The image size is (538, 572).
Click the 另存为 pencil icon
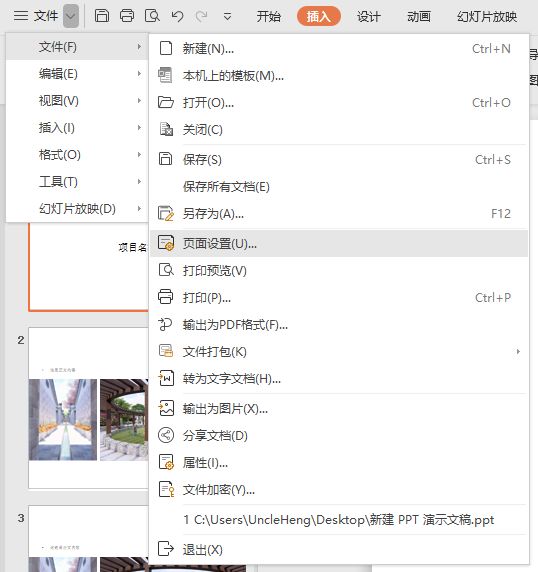tap(166, 213)
